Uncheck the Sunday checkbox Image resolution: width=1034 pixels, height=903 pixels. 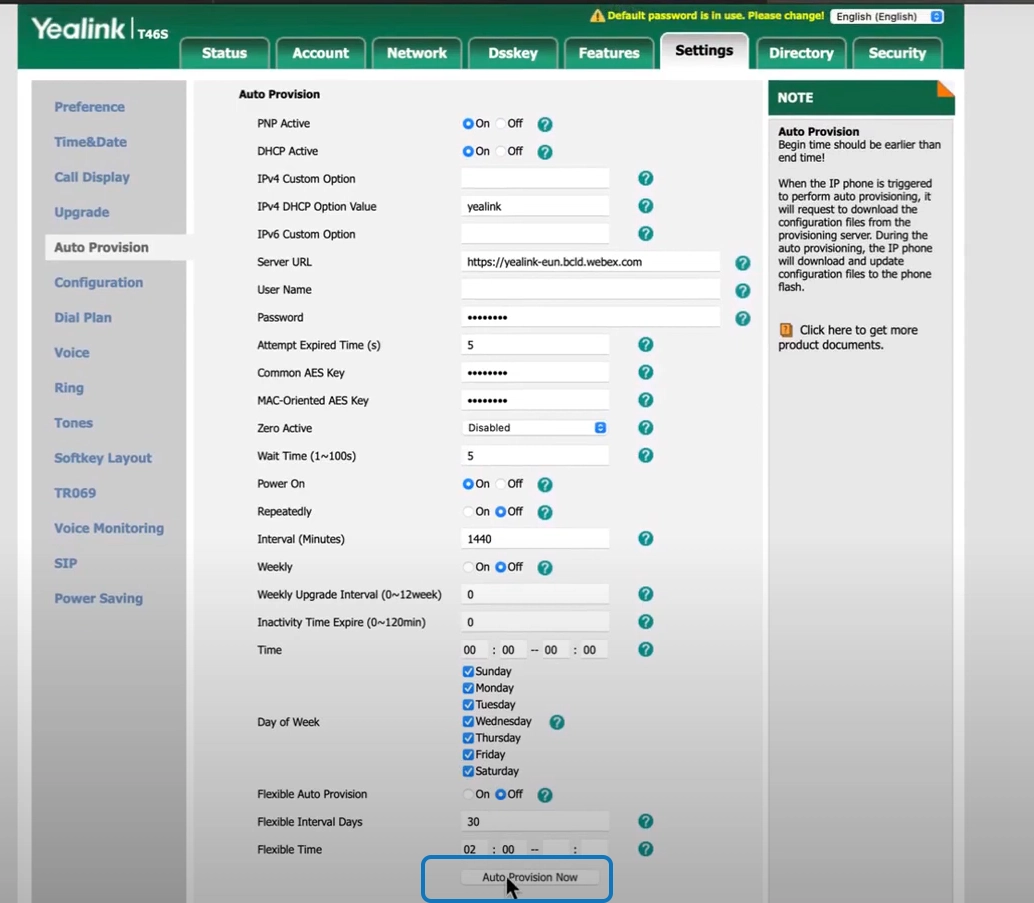point(468,671)
